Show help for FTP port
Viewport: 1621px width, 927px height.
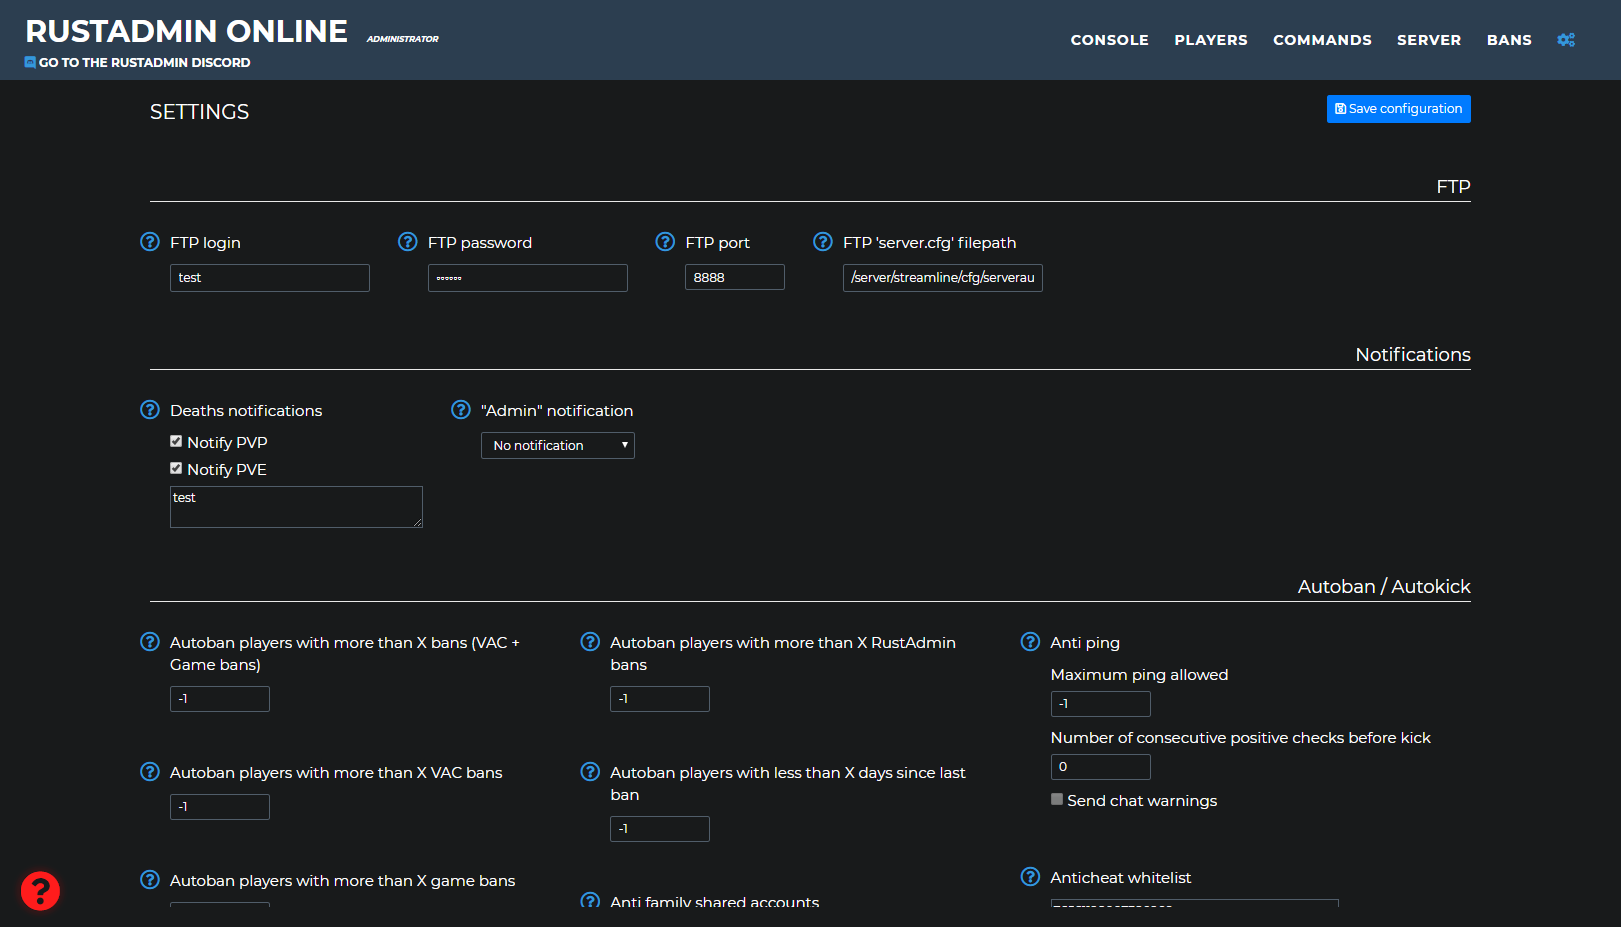point(665,242)
